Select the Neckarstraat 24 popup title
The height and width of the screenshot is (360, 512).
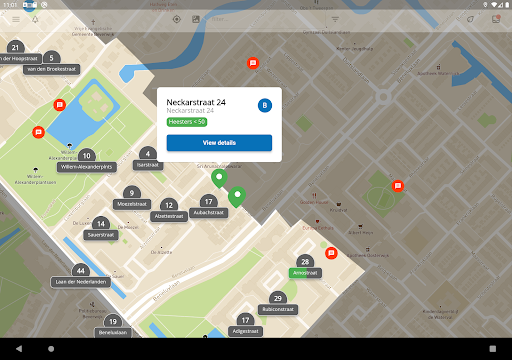pos(196,102)
